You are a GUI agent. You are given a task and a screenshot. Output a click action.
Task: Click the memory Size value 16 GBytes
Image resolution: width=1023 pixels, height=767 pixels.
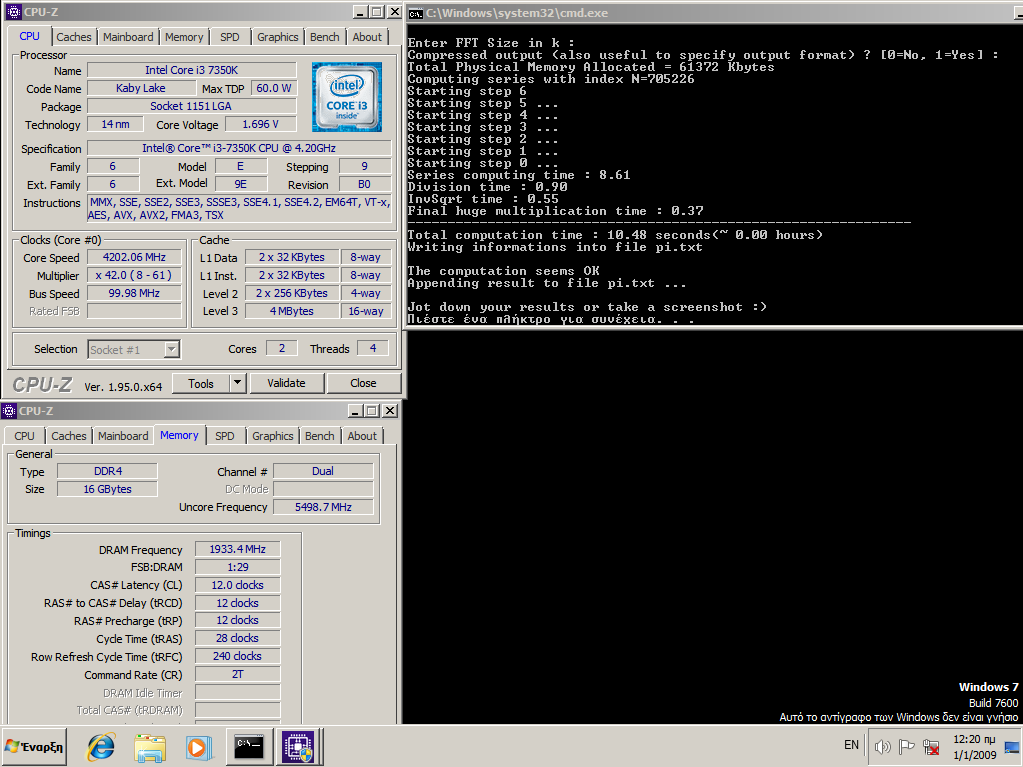(107, 489)
